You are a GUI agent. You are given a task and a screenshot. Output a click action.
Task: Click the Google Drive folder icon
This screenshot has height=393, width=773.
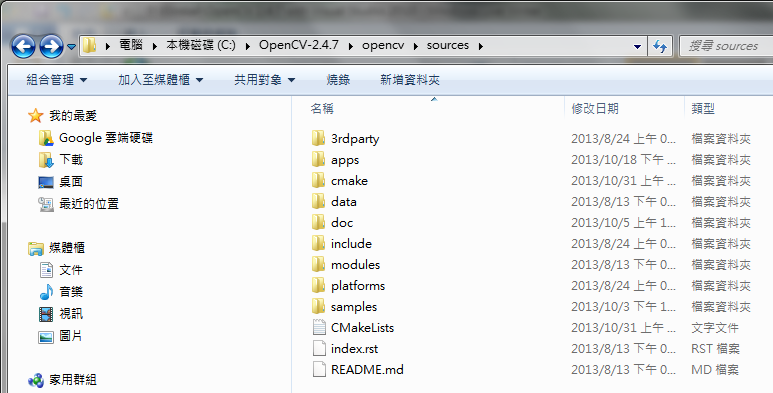(x=45, y=138)
